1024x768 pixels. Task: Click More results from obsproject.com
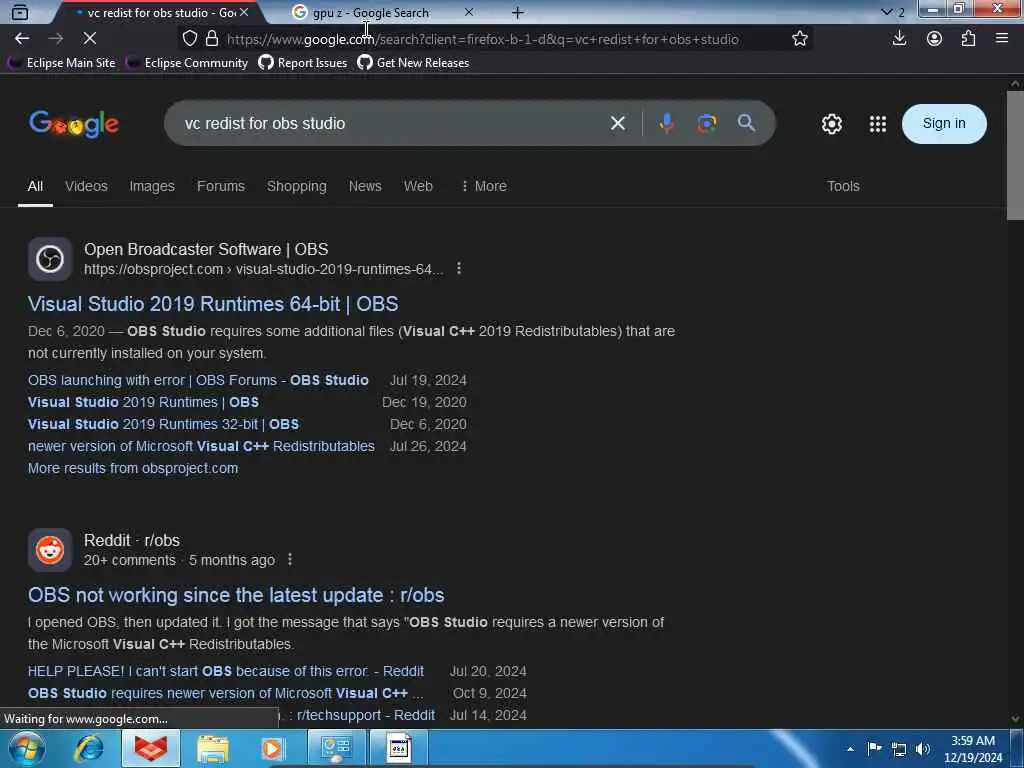133,468
